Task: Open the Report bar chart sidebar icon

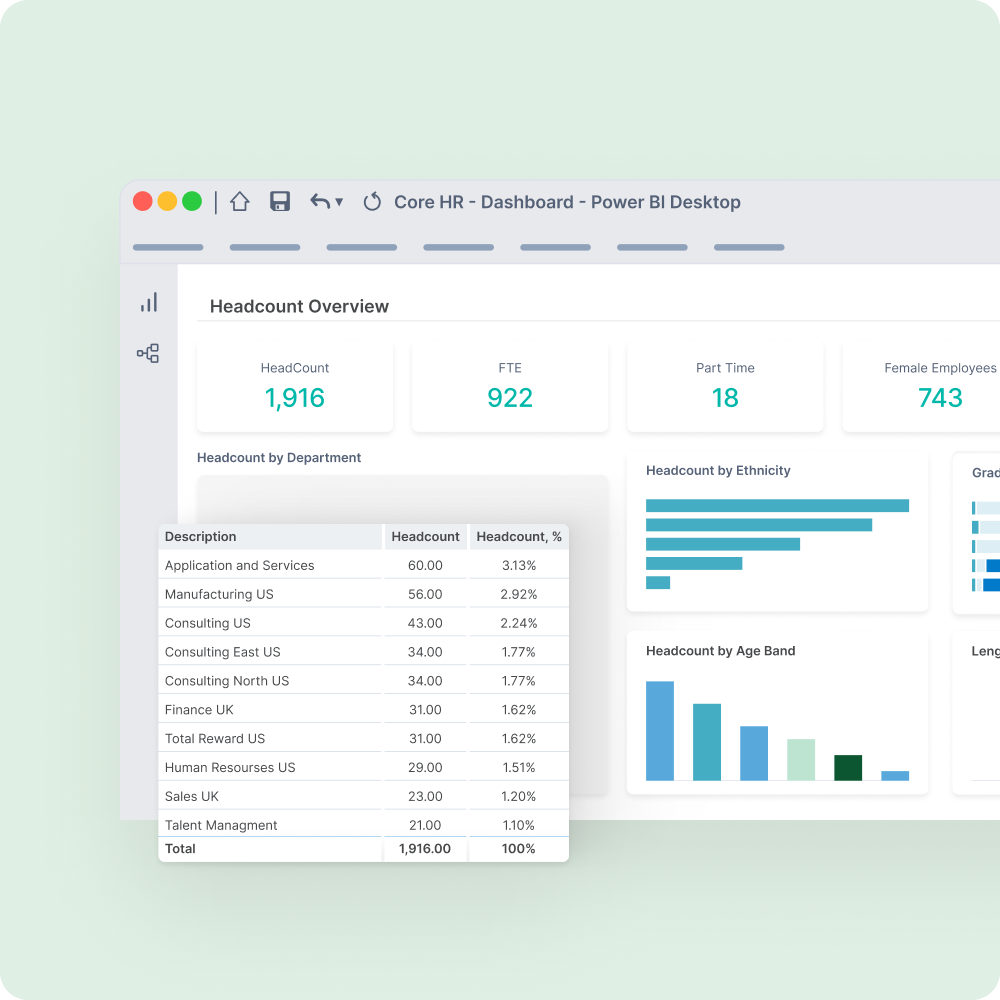Action: tap(149, 303)
